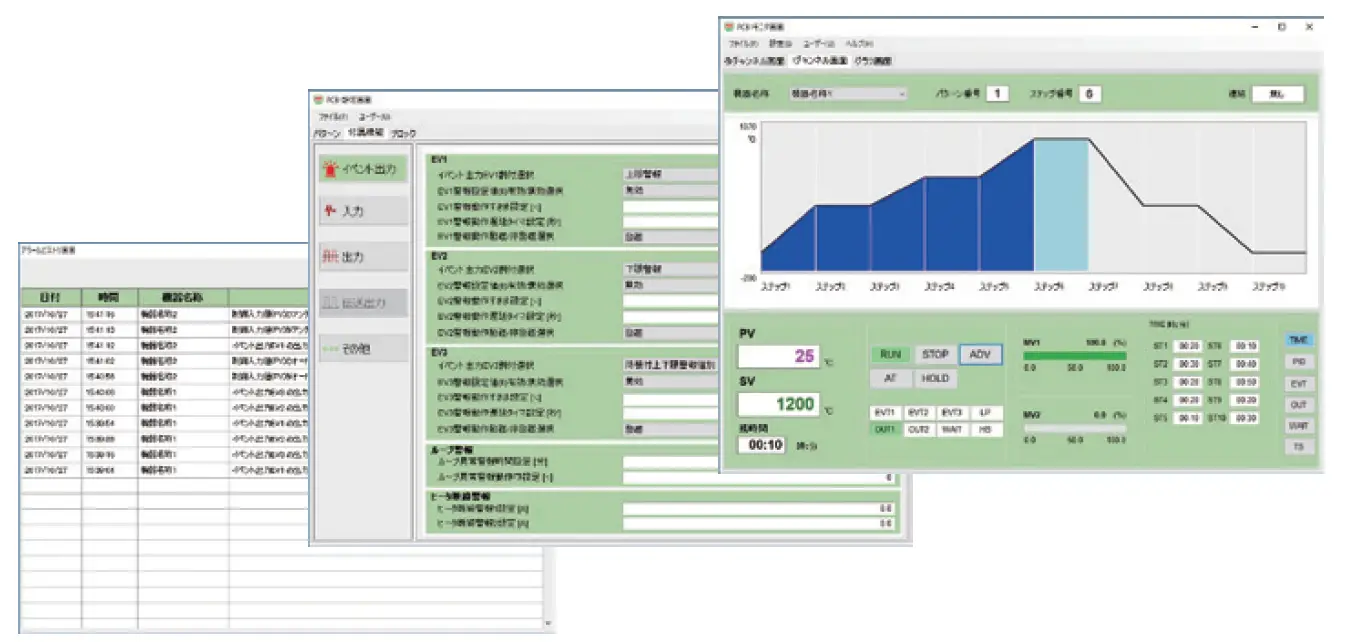Select the EVT side button

click(x=1299, y=383)
